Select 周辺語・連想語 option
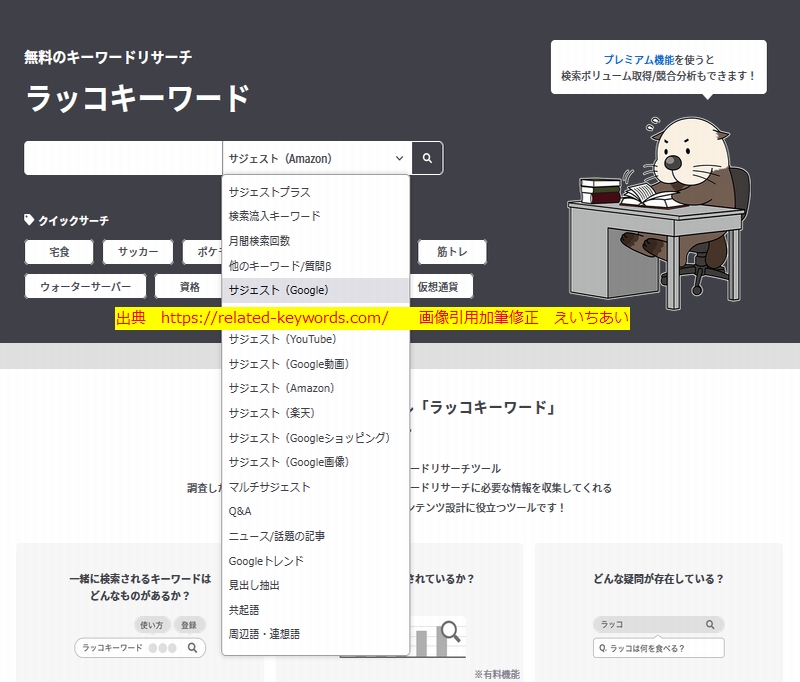 click(x=316, y=634)
